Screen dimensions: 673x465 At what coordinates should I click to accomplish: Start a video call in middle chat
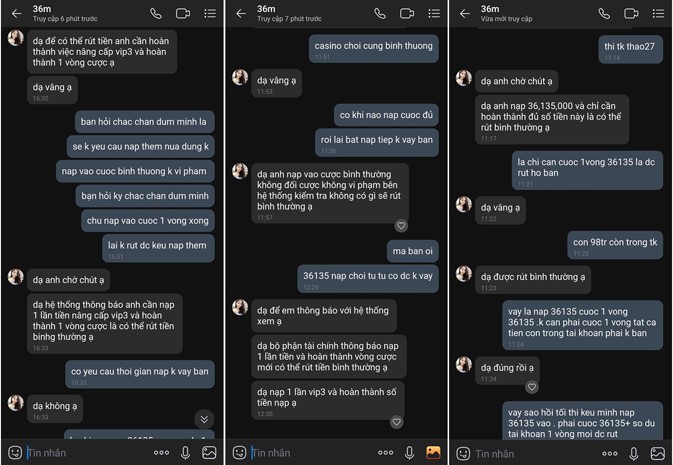407,14
